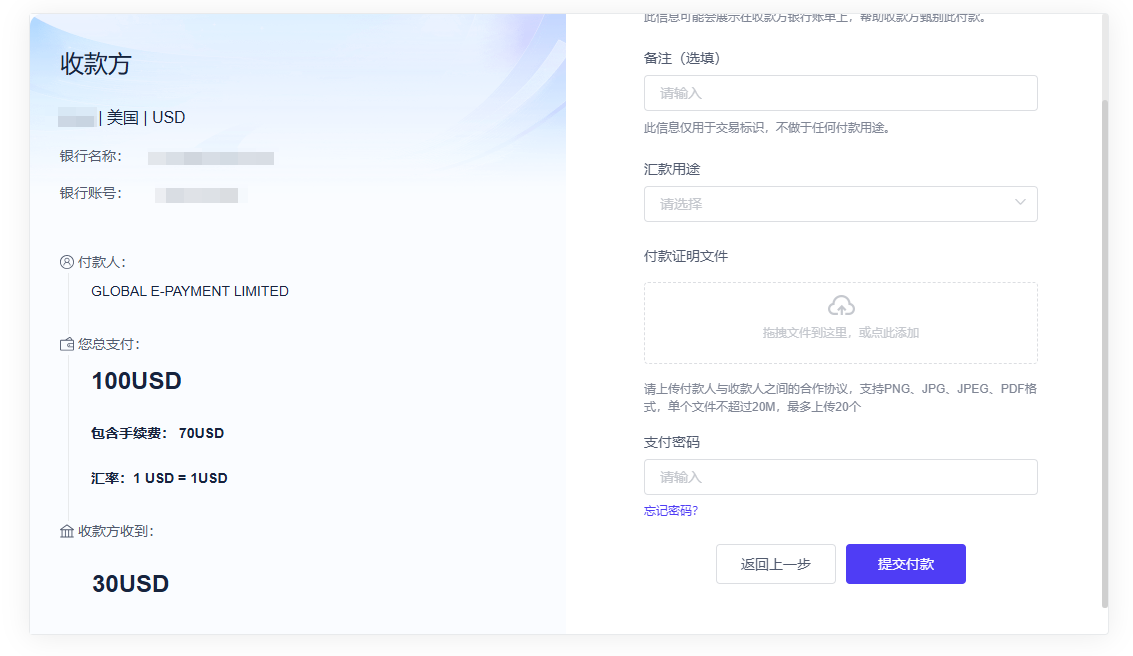Screen dimensions: 1133x656
Task: Click the 汇率 exchange rate line
Action: pyautogui.click(x=159, y=478)
